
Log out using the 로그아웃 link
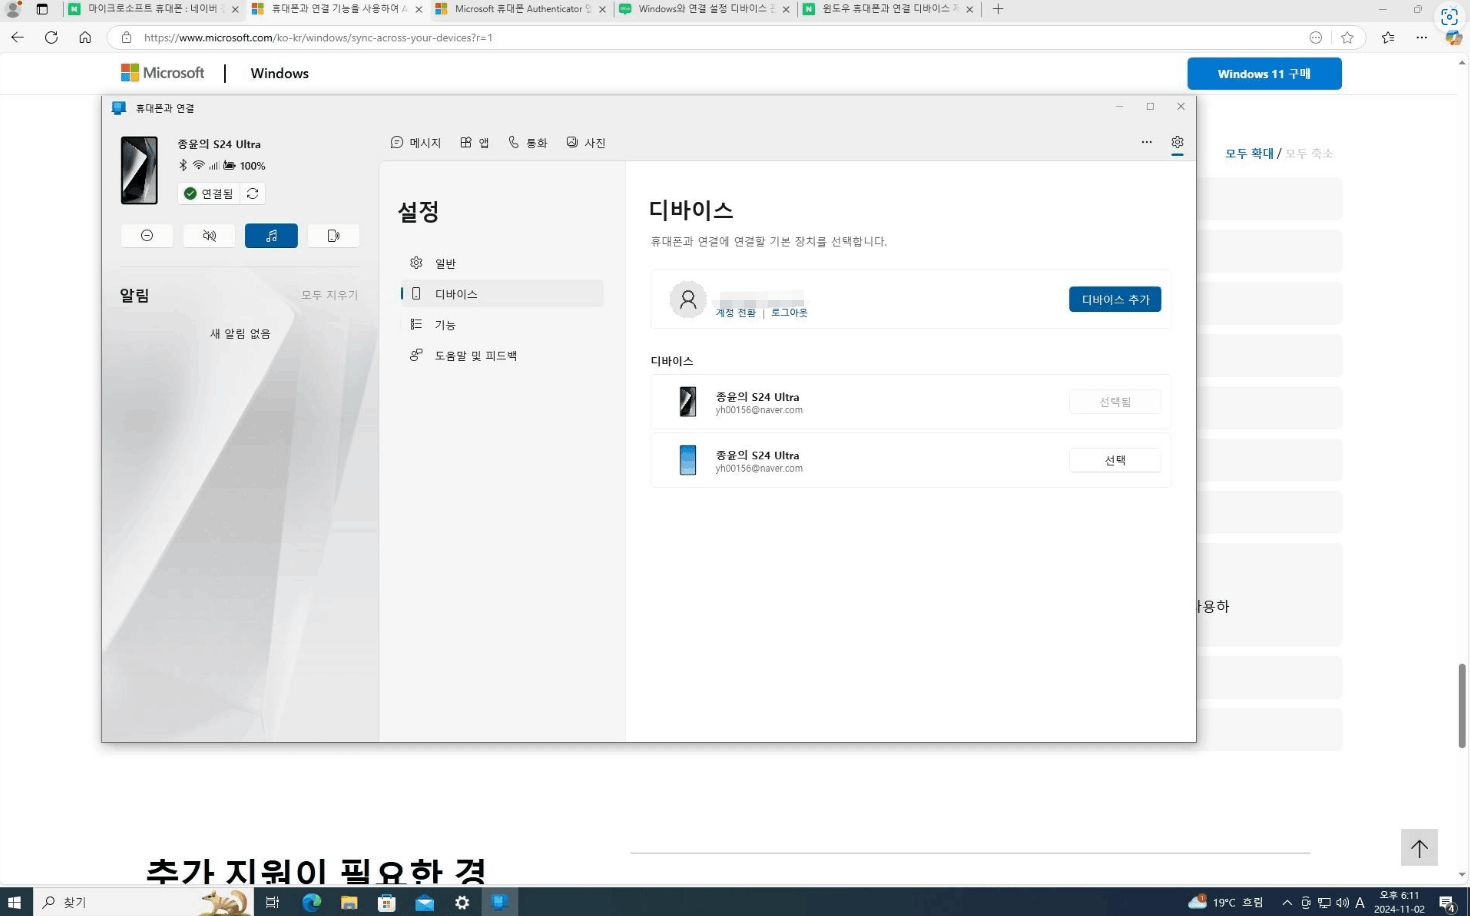[788, 312]
